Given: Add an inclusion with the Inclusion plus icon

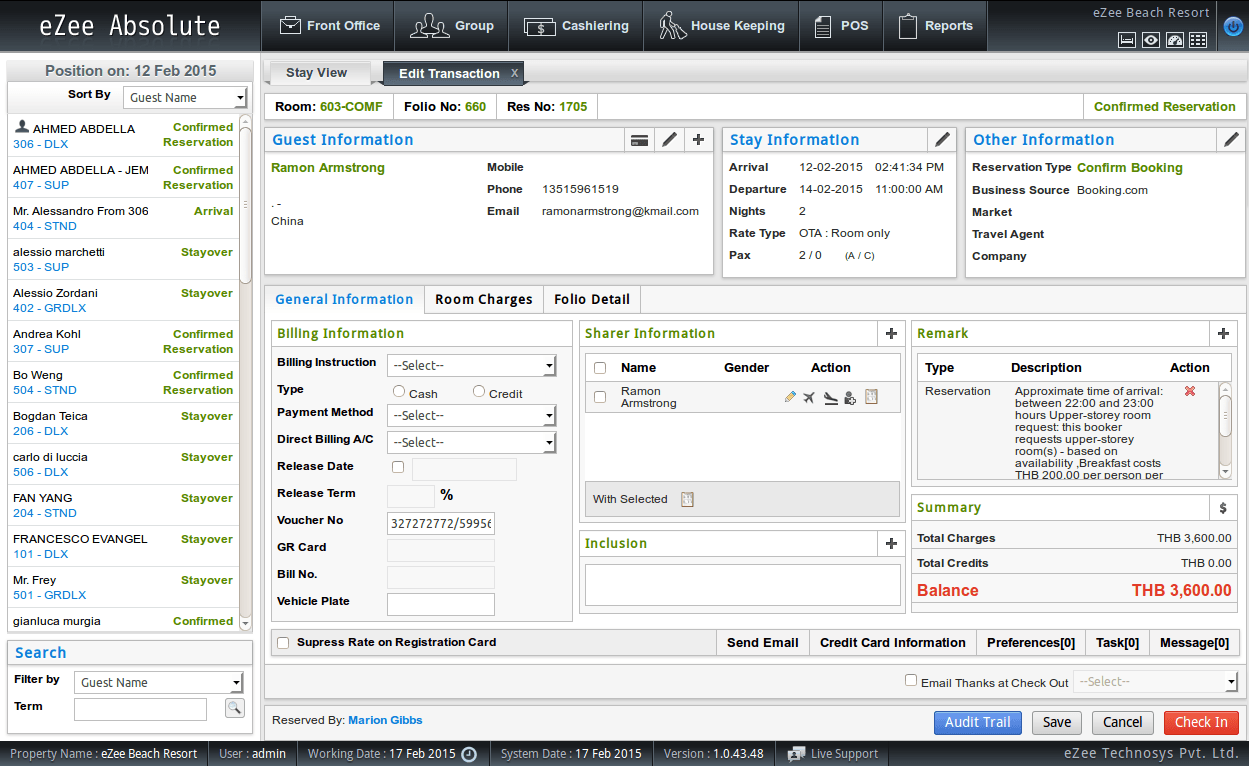Looking at the screenshot, I should [x=892, y=544].
